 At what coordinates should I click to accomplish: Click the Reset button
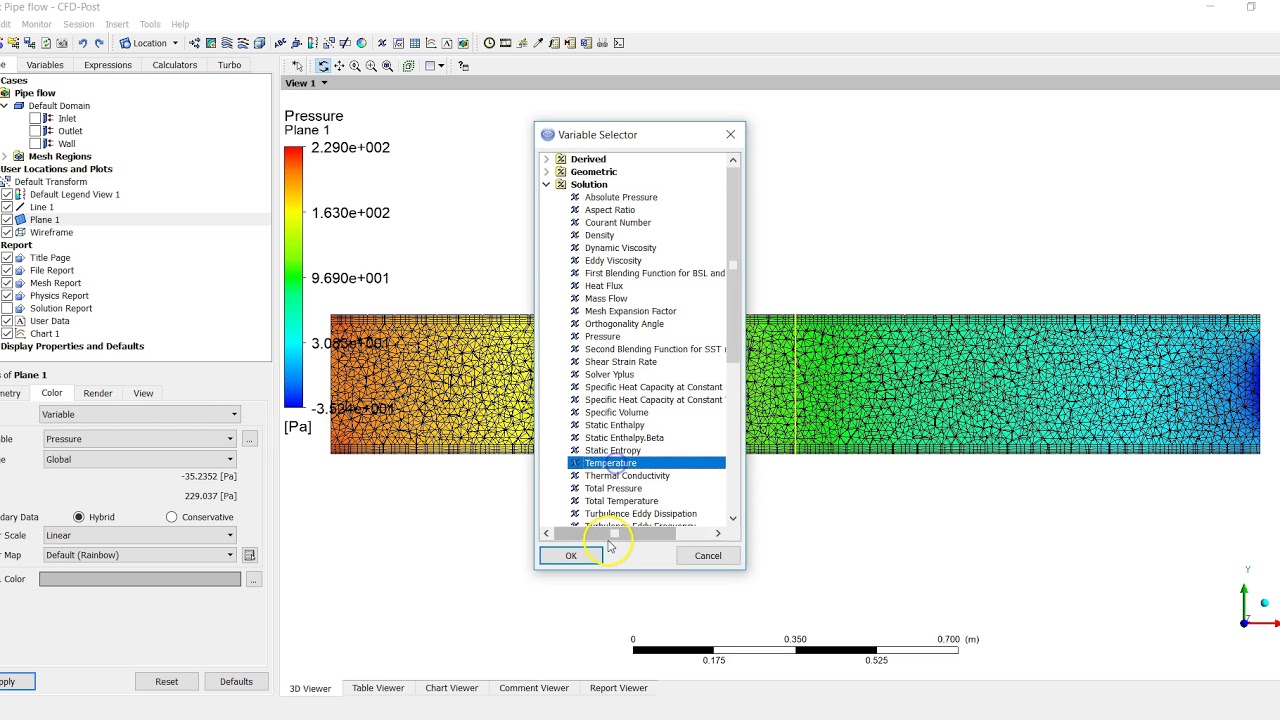coord(167,681)
